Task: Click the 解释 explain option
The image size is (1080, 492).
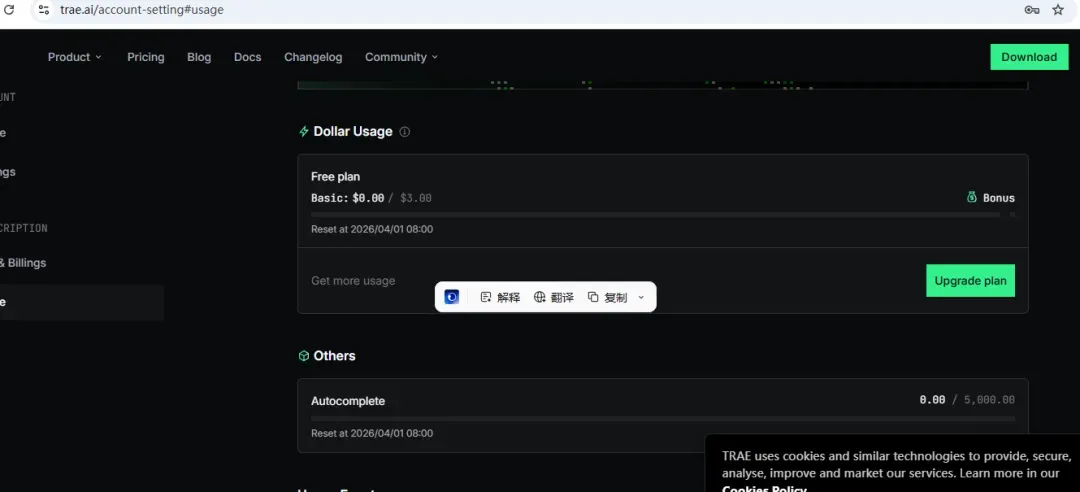Action: coord(500,297)
